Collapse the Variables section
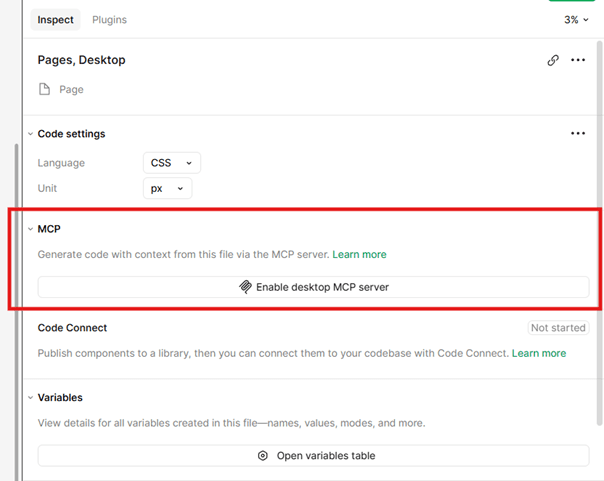The image size is (604, 481). click(x=30, y=398)
